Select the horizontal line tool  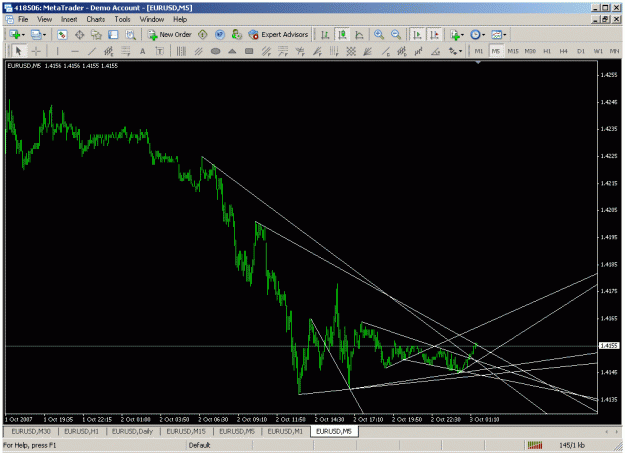tap(75, 51)
